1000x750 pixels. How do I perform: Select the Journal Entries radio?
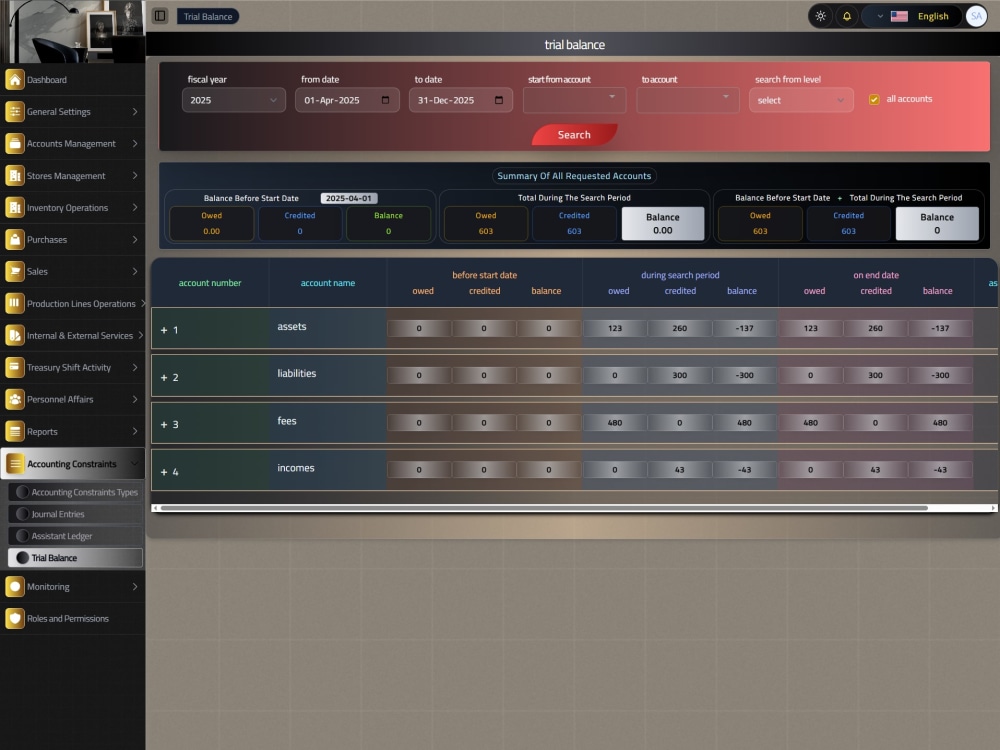tap(22, 513)
